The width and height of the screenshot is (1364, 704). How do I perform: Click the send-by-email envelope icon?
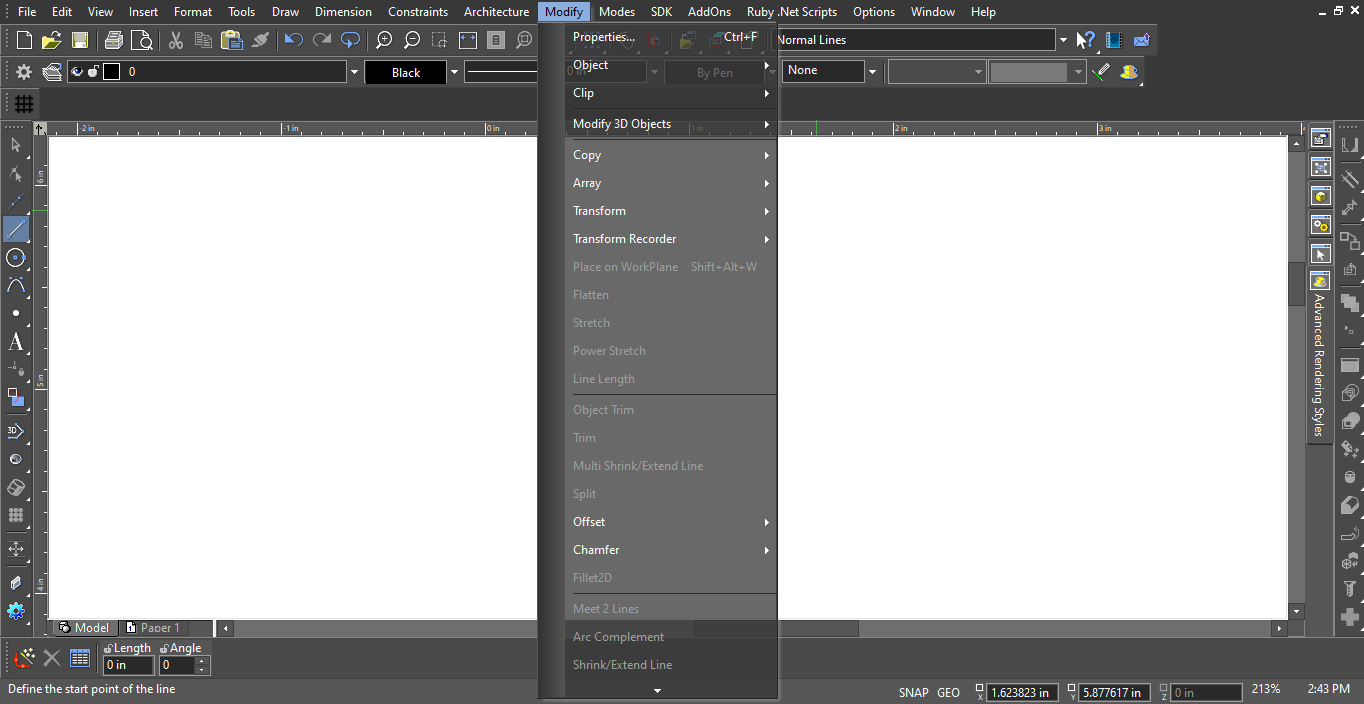click(1142, 40)
